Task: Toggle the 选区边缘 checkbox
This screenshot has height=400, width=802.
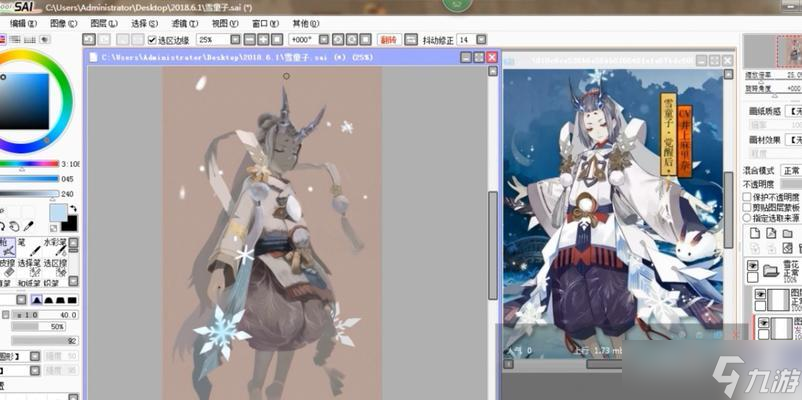Action: pos(151,40)
